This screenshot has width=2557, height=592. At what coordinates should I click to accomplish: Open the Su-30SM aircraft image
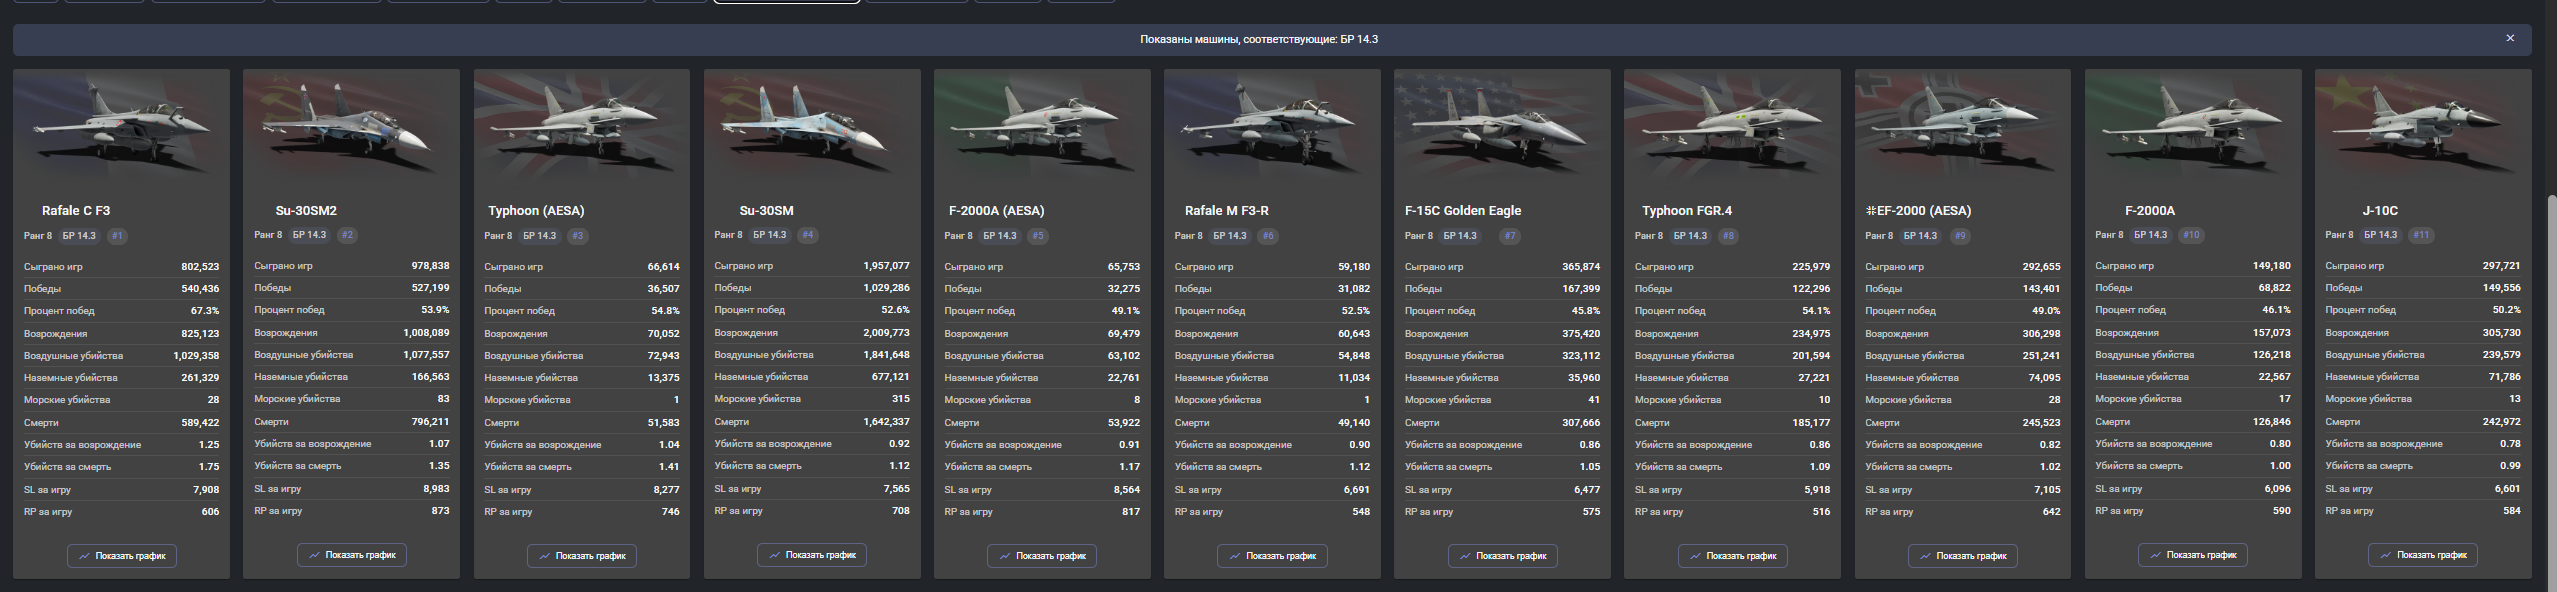pos(812,126)
